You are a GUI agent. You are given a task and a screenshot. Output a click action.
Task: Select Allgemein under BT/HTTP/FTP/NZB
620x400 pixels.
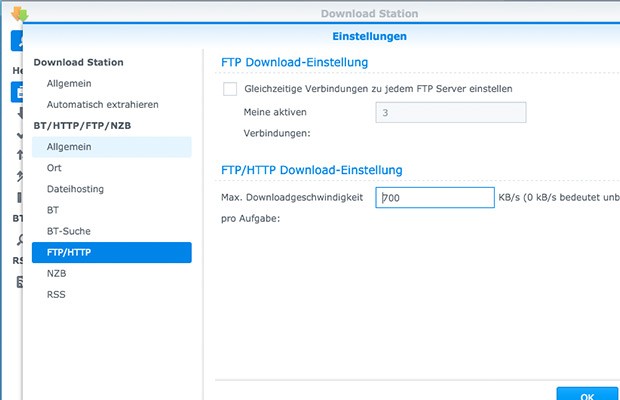(x=112, y=147)
